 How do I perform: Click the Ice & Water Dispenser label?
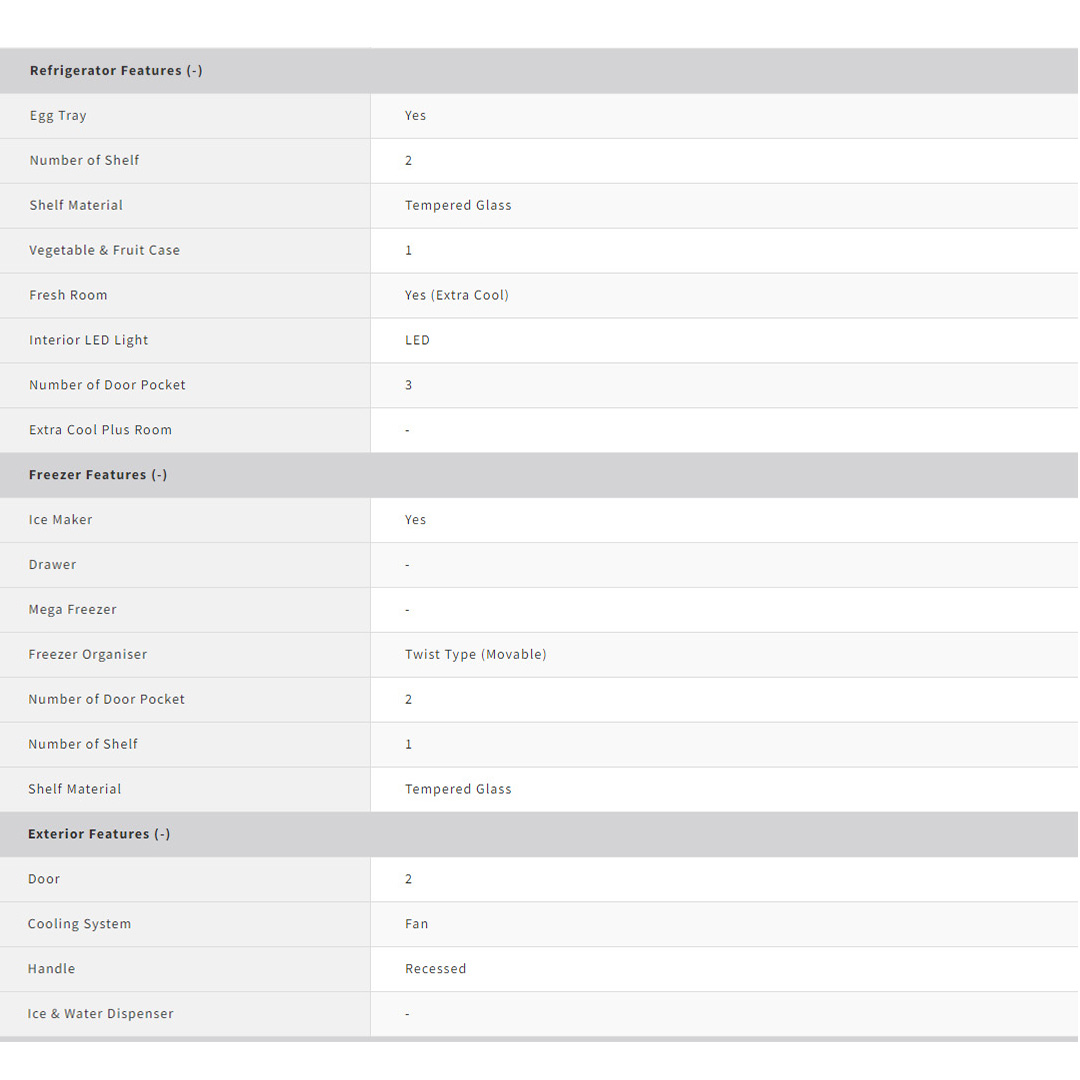(x=101, y=1014)
